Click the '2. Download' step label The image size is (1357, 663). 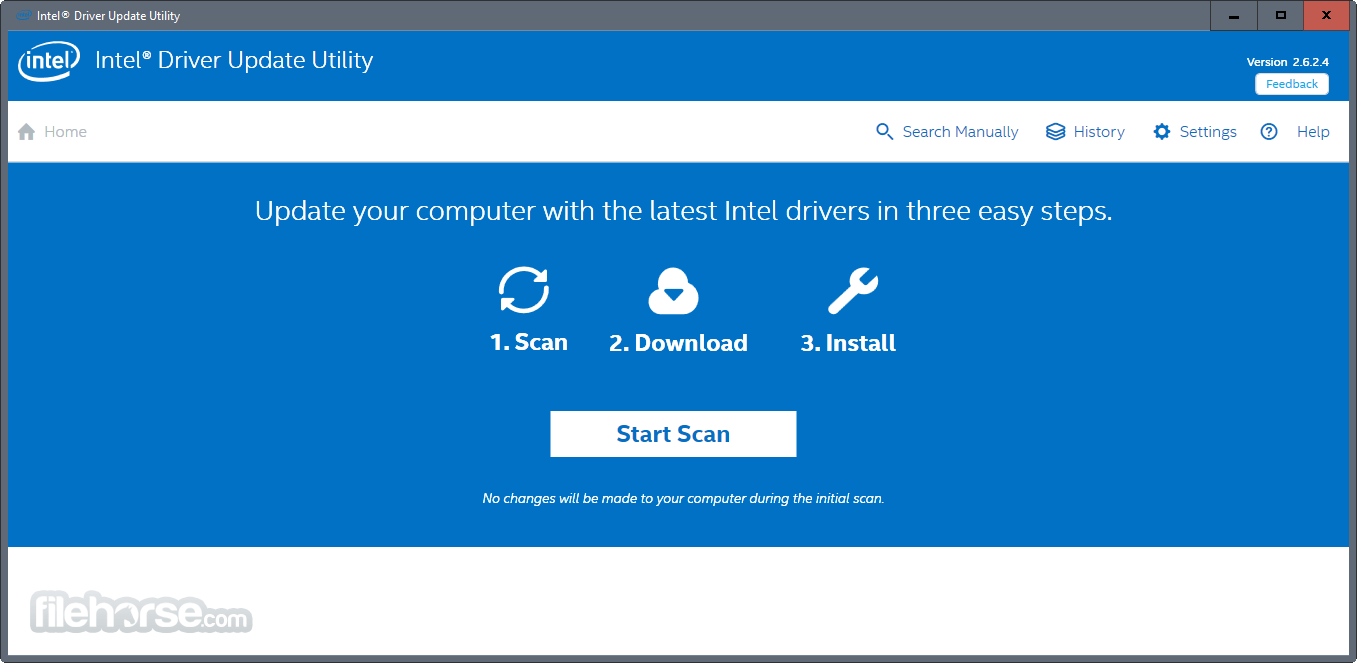point(678,343)
